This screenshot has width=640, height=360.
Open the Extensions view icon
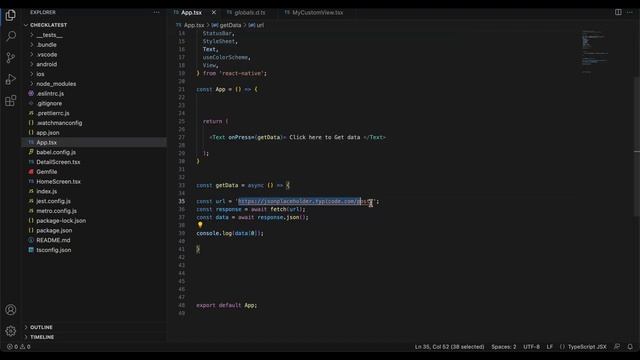point(11,100)
